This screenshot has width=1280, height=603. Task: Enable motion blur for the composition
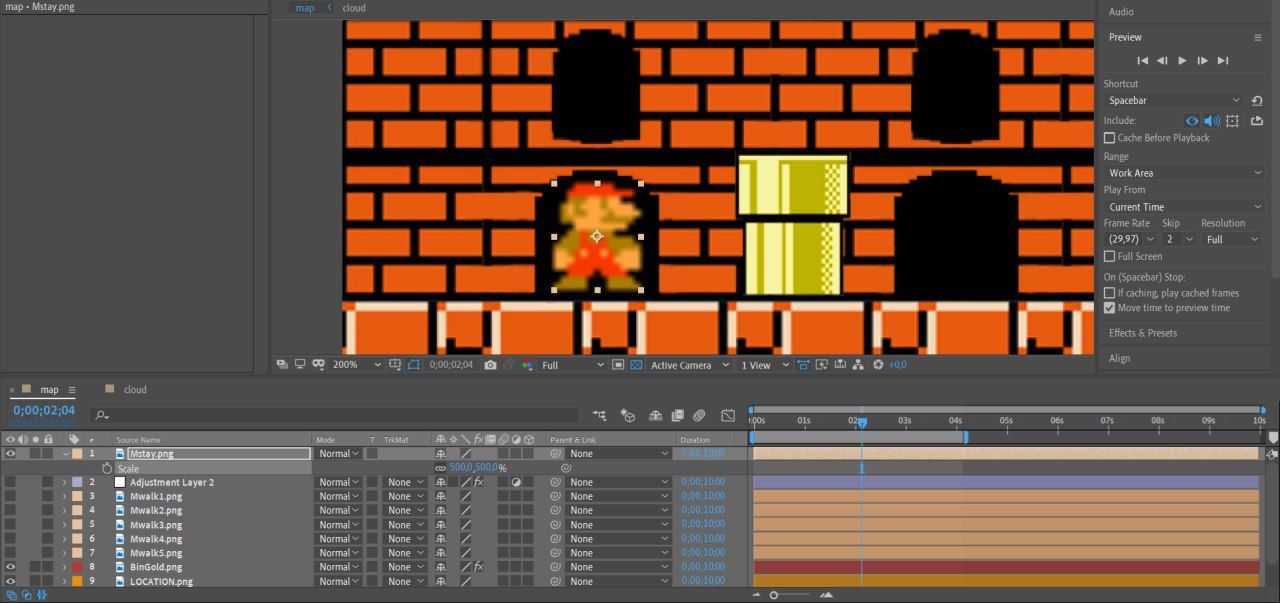[700, 415]
